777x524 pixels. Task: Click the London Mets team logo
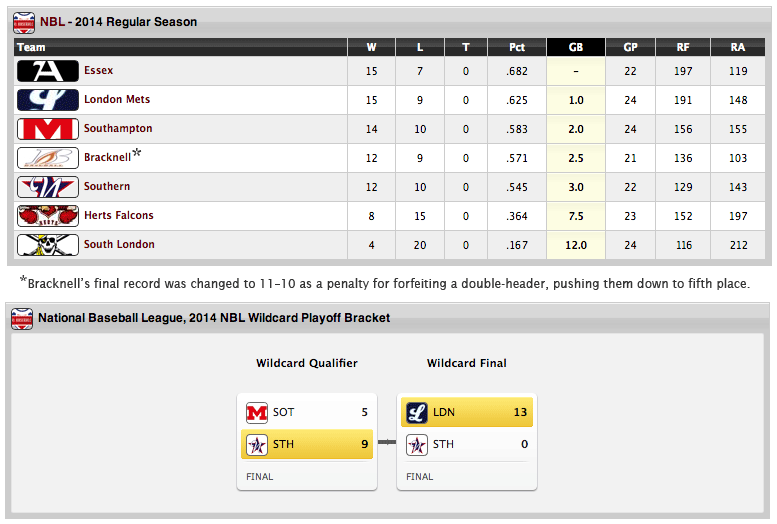click(x=47, y=100)
